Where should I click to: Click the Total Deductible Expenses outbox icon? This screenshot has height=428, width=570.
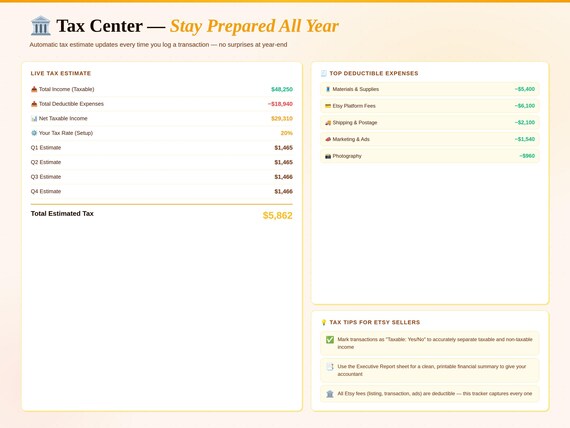[x=34, y=104]
